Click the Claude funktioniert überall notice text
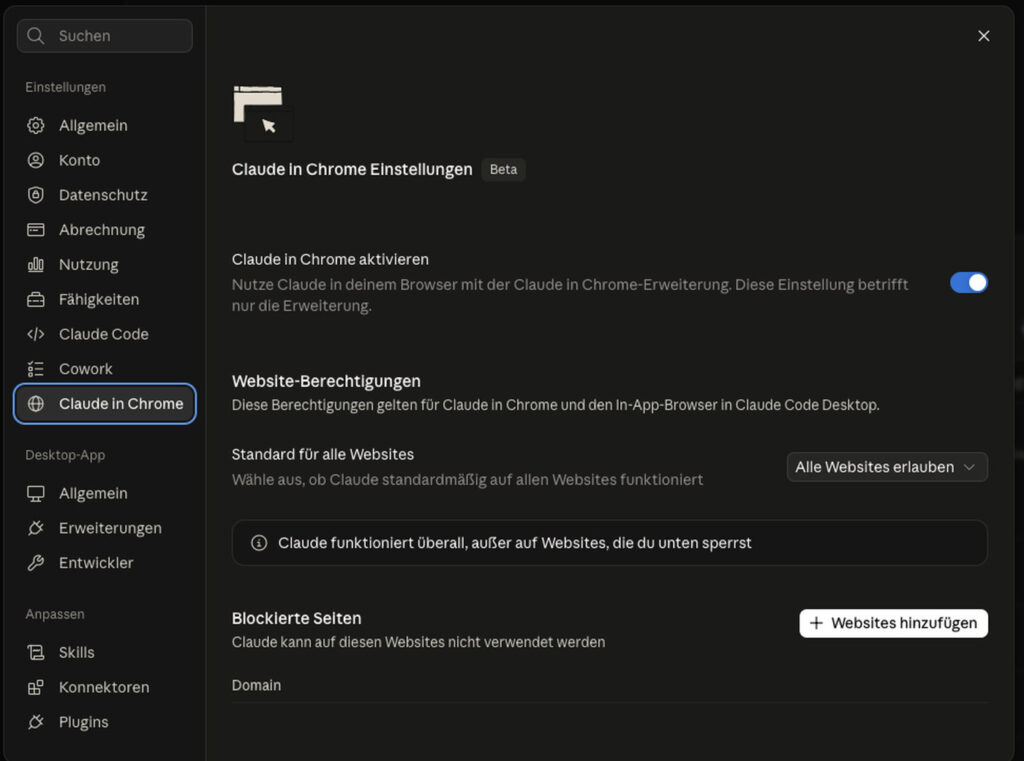The image size is (1024, 761). [x=515, y=543]
